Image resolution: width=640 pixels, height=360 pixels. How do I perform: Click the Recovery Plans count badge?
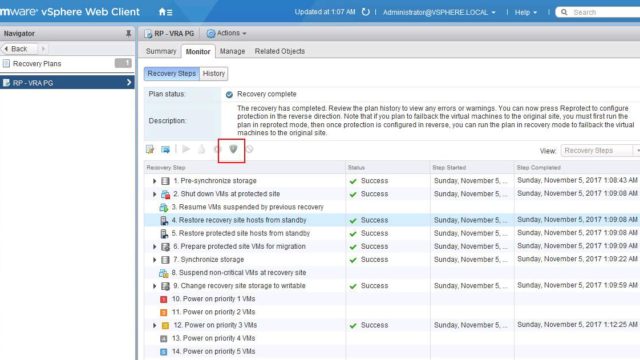(123, 63)
